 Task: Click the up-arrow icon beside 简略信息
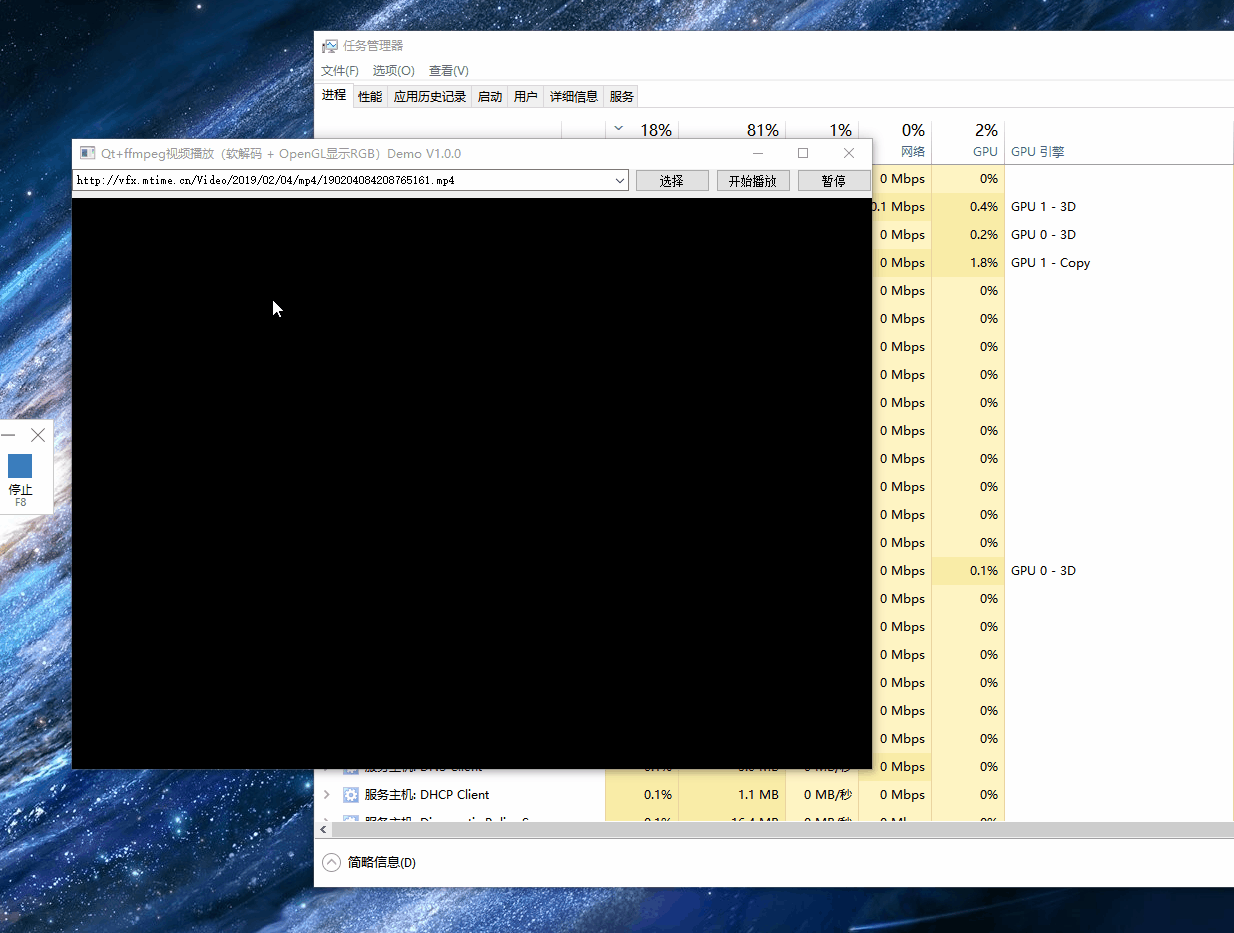click(x=331, y=862)
